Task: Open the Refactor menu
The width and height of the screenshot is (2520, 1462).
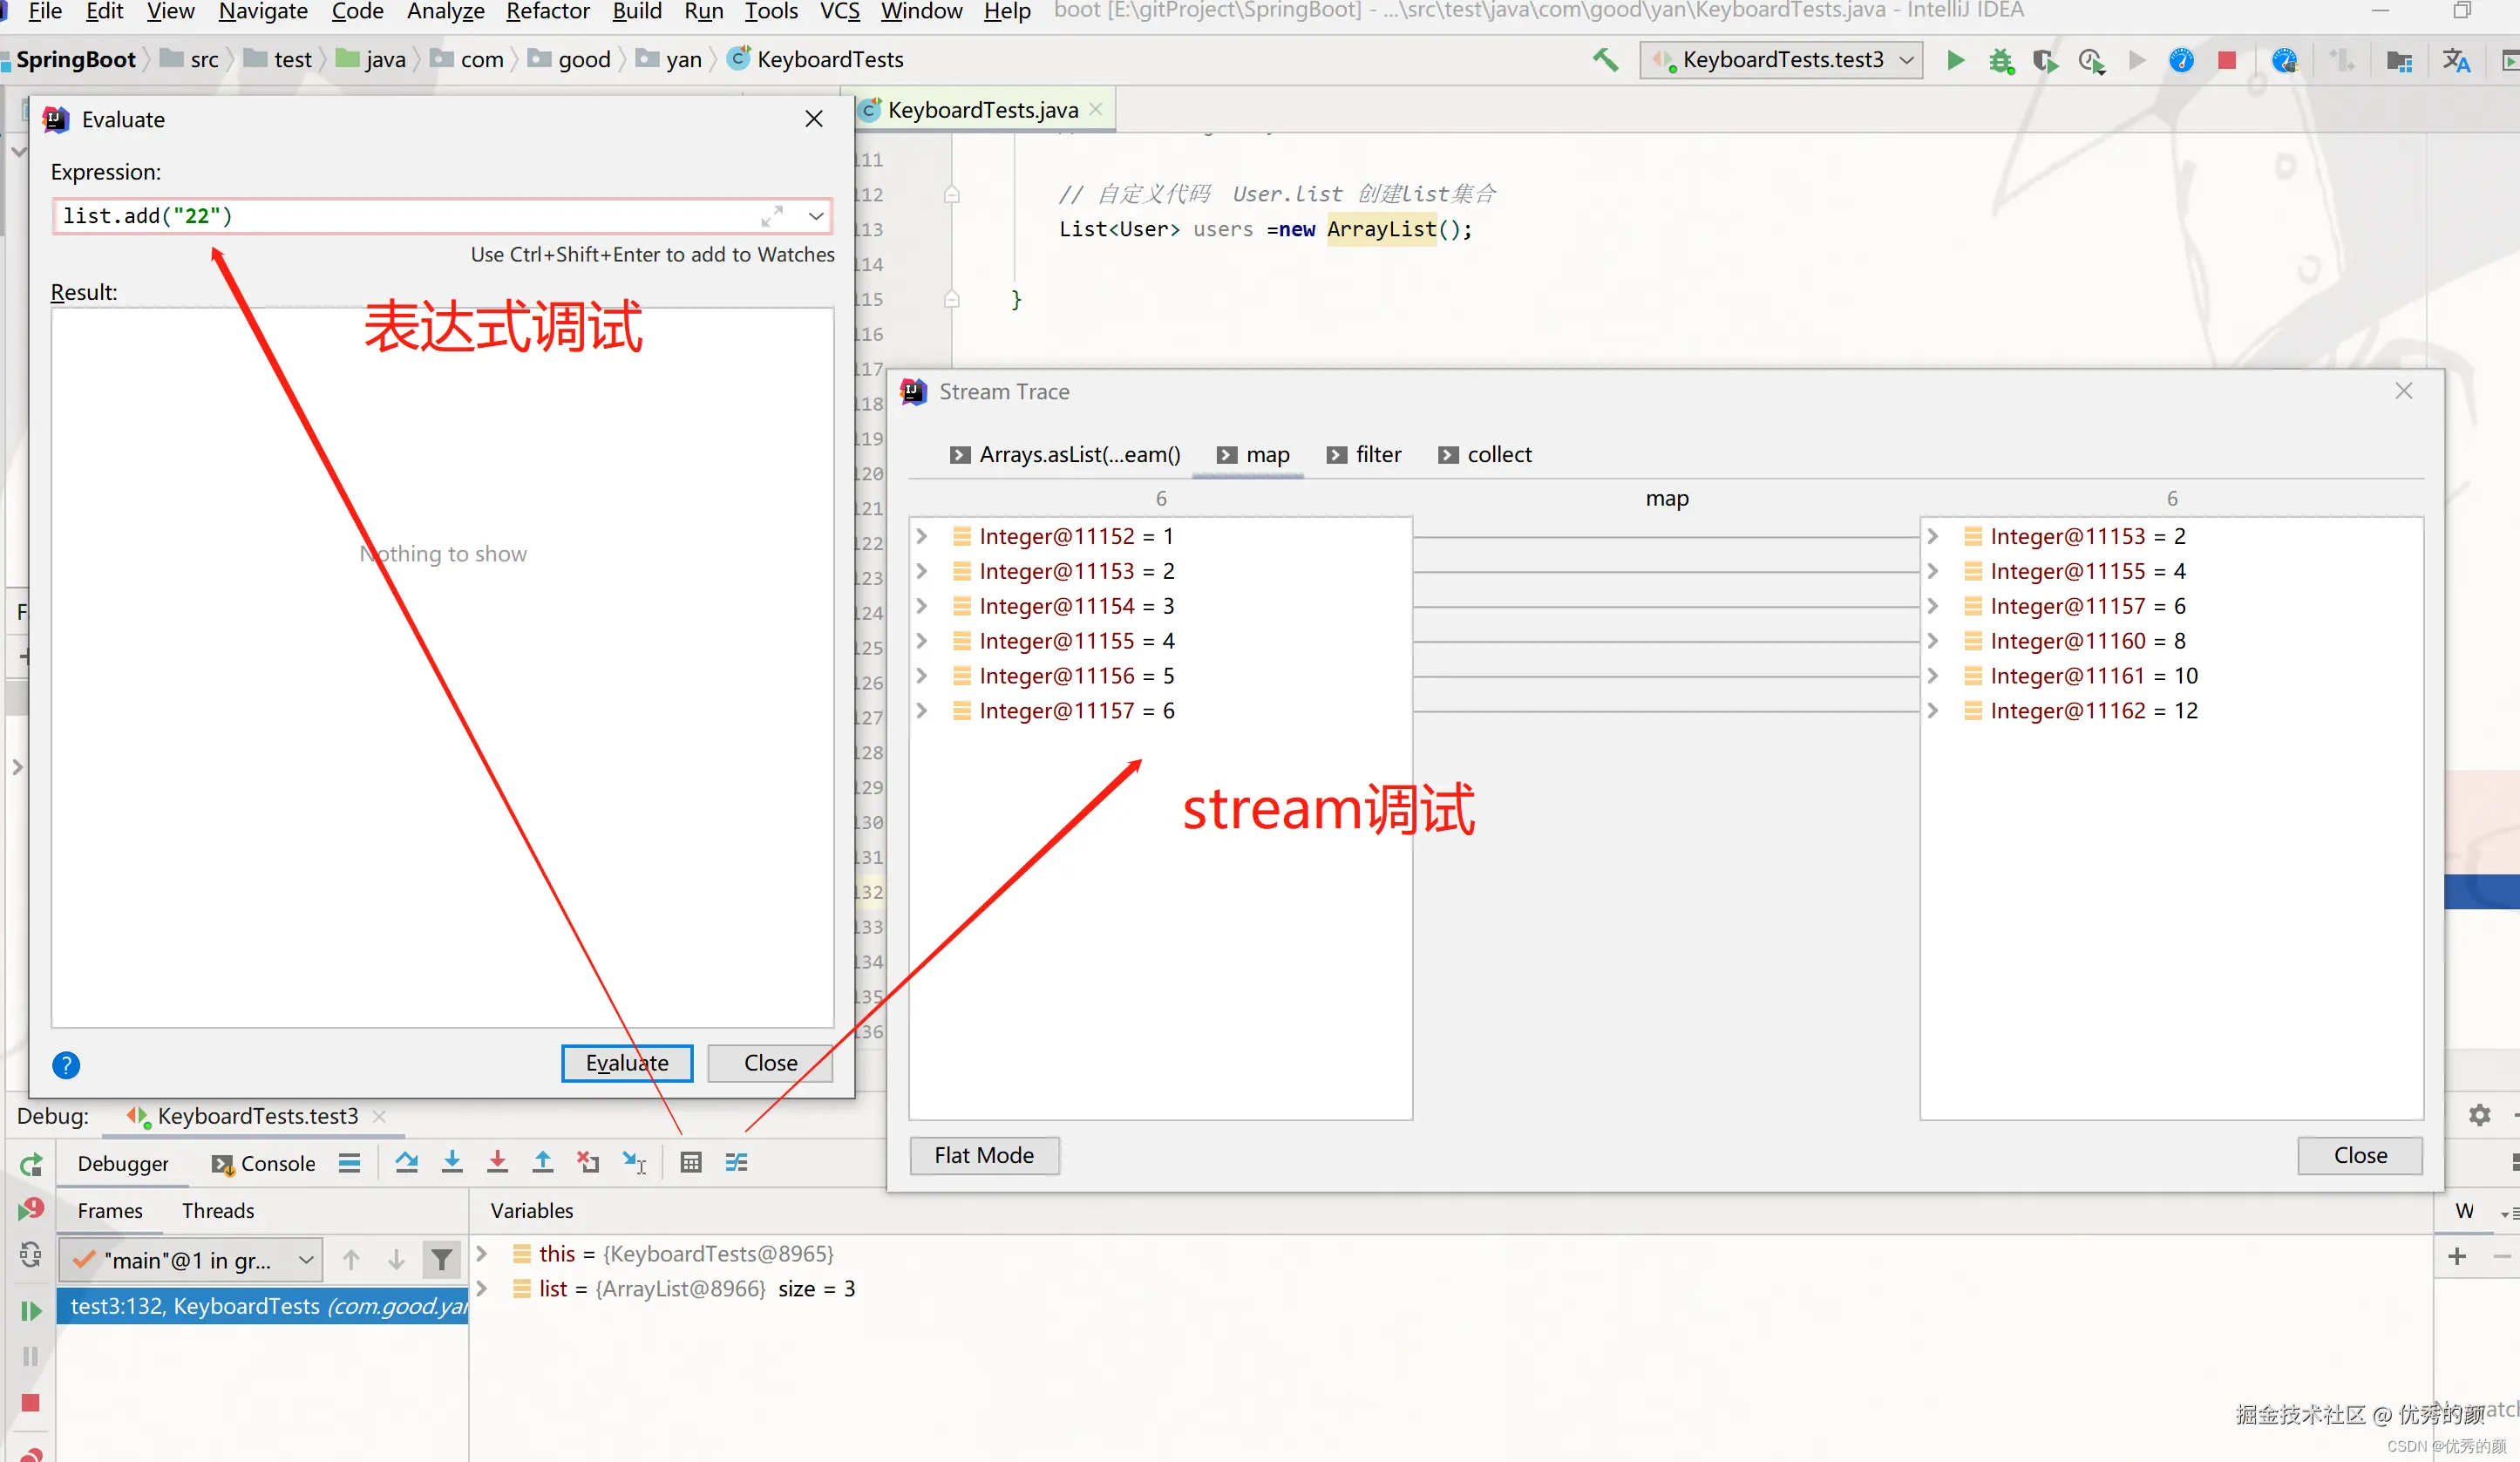Action: [x=547, y=12]
